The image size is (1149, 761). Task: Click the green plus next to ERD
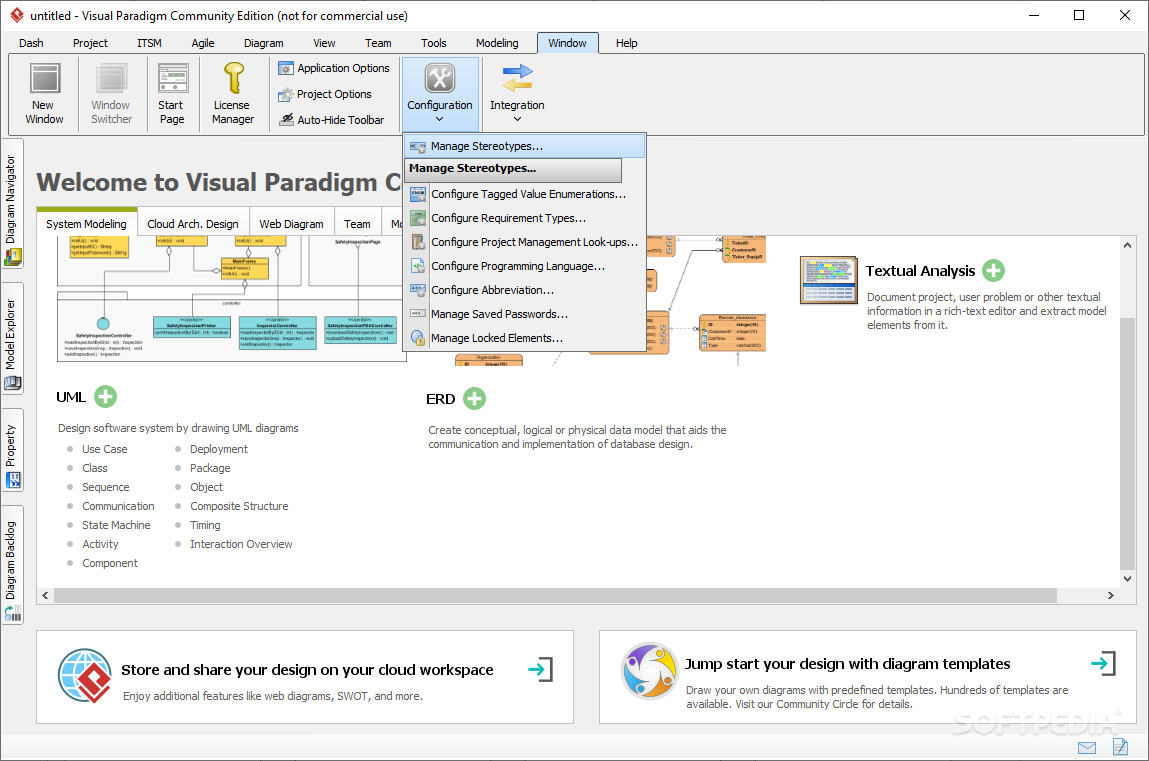(475, 398)
